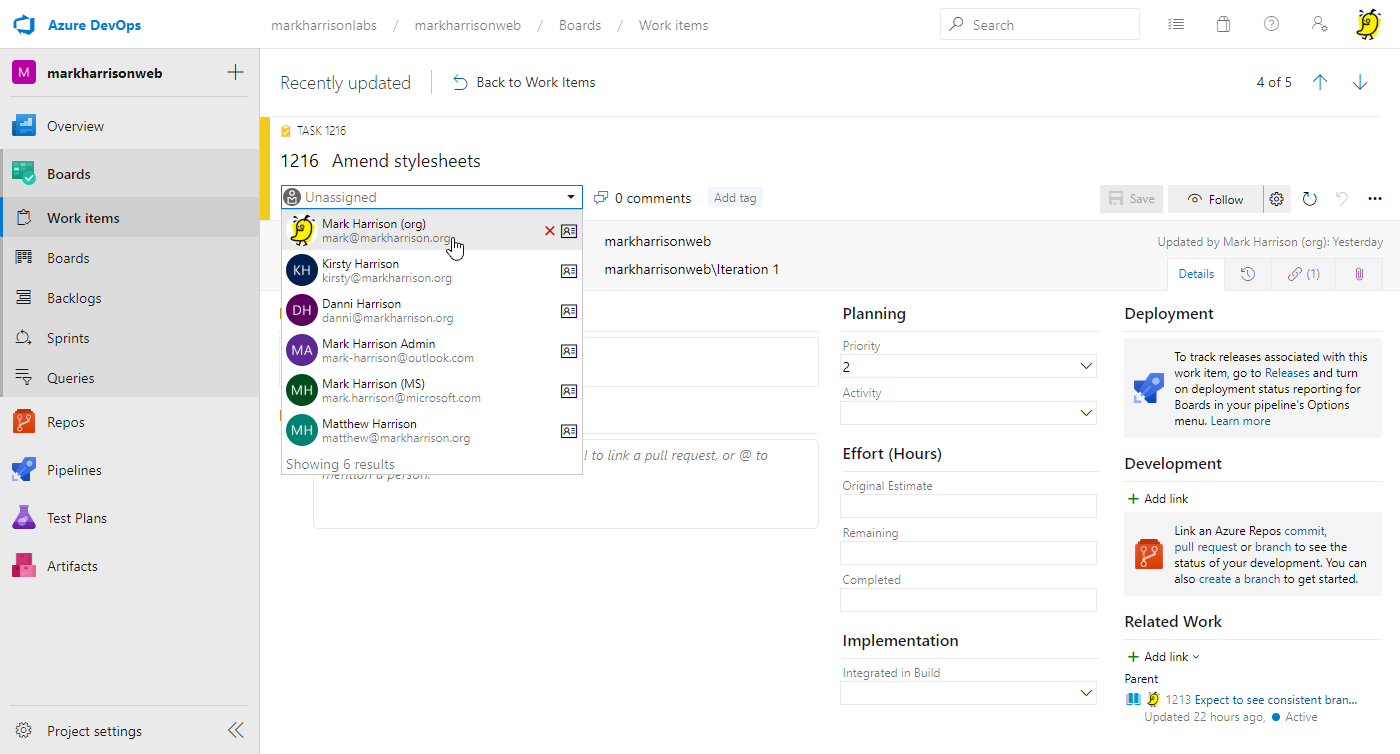Screen dimensions: 1400x754
Task: Click the Original Estimate input field
Action: click(967, 506)
